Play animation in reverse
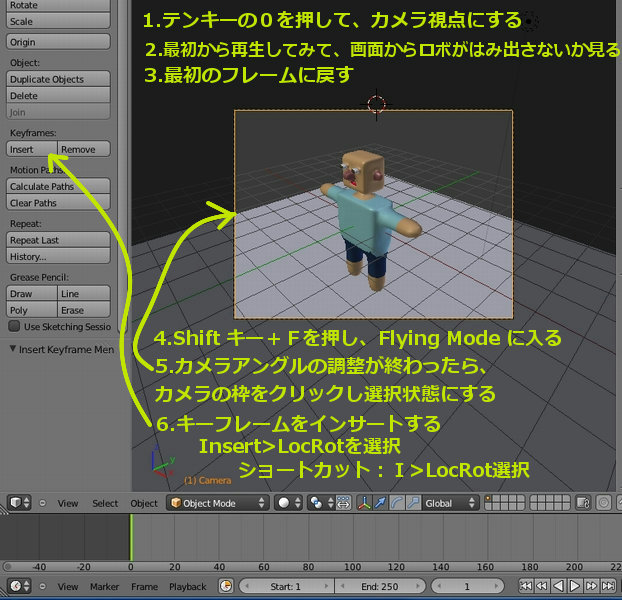622x600 pixels. (558, 586)
